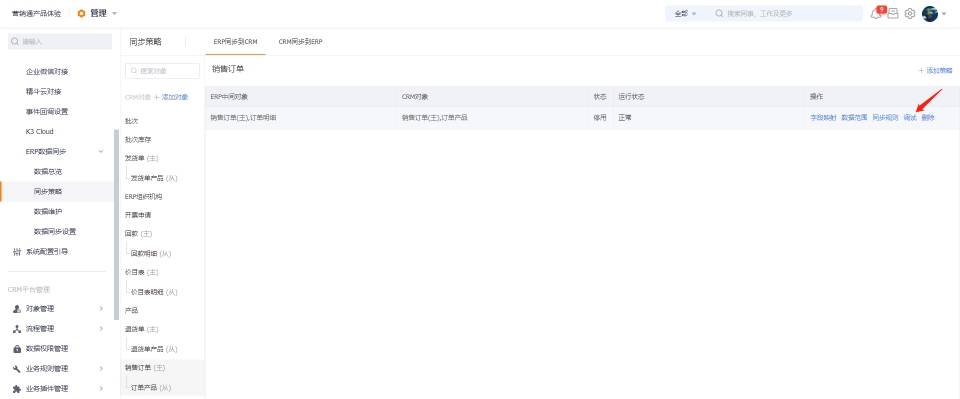
Task: Click the user avatar picture
Action: [930, 13]
